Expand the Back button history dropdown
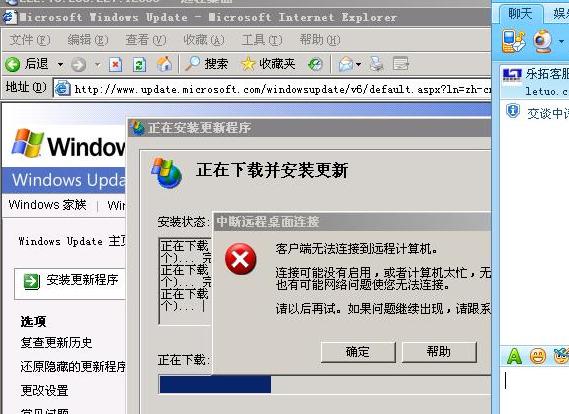The width and height of the screenshot is (569, 414). (60, 65)
